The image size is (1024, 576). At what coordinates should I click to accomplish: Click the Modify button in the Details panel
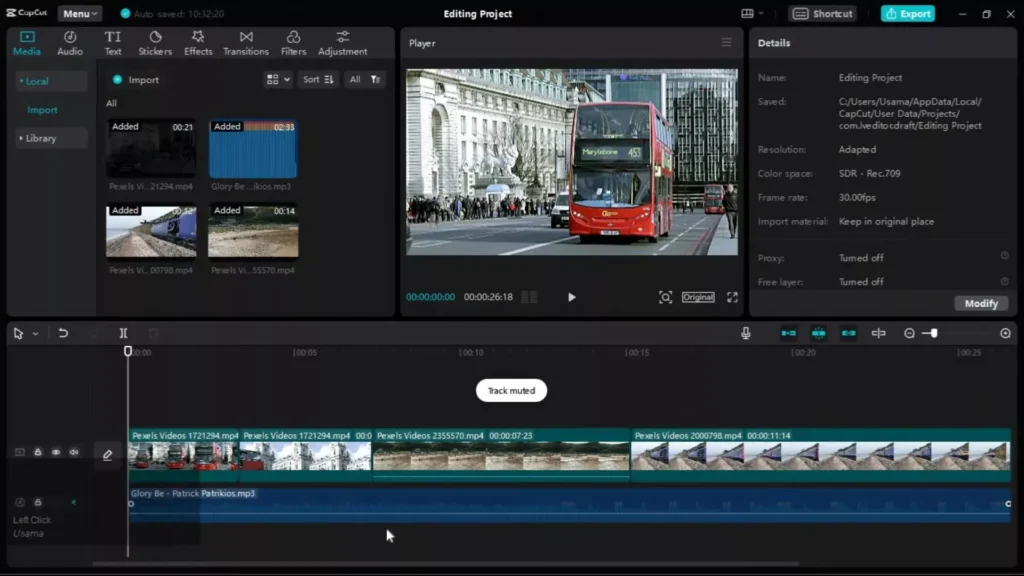click(x=980, y=303)
